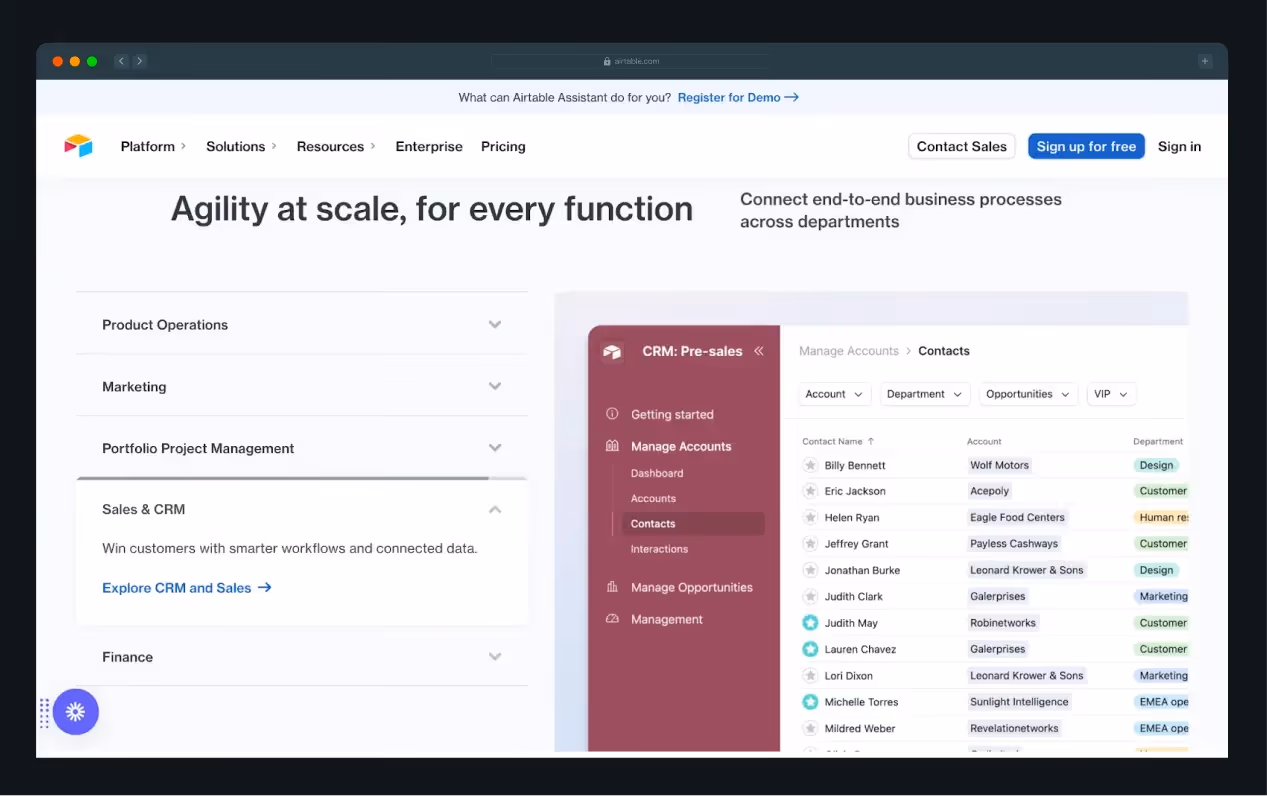This screenshot has width=1267, height=796.
Task: Open VIP filter dropdown
Action: [1112, 394]
